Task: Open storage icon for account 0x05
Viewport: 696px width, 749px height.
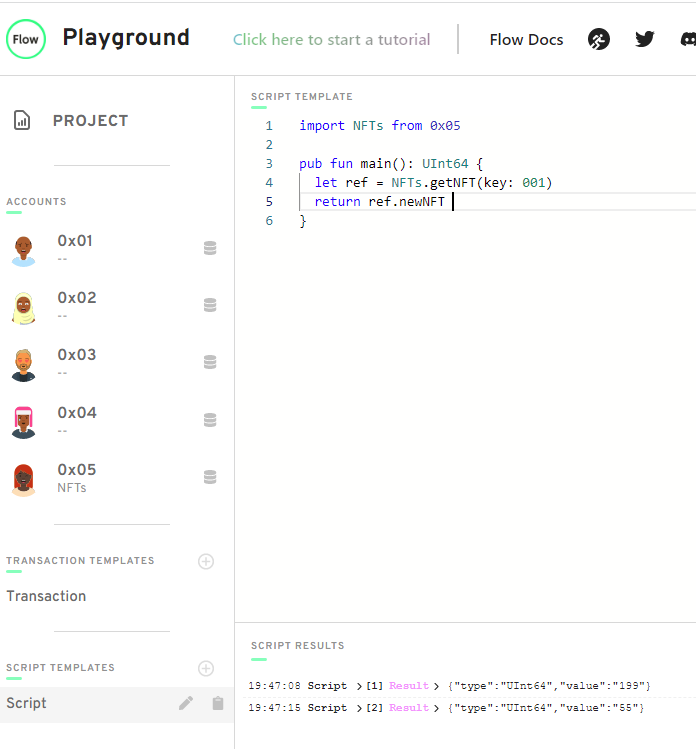Action: point(210,477)
